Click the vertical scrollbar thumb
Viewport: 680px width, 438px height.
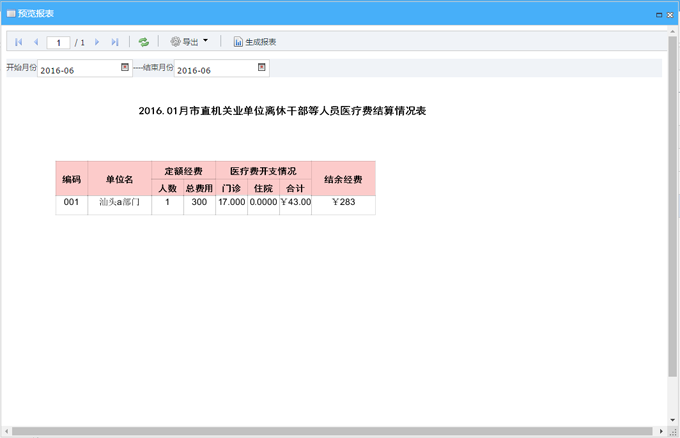[673, 206]
